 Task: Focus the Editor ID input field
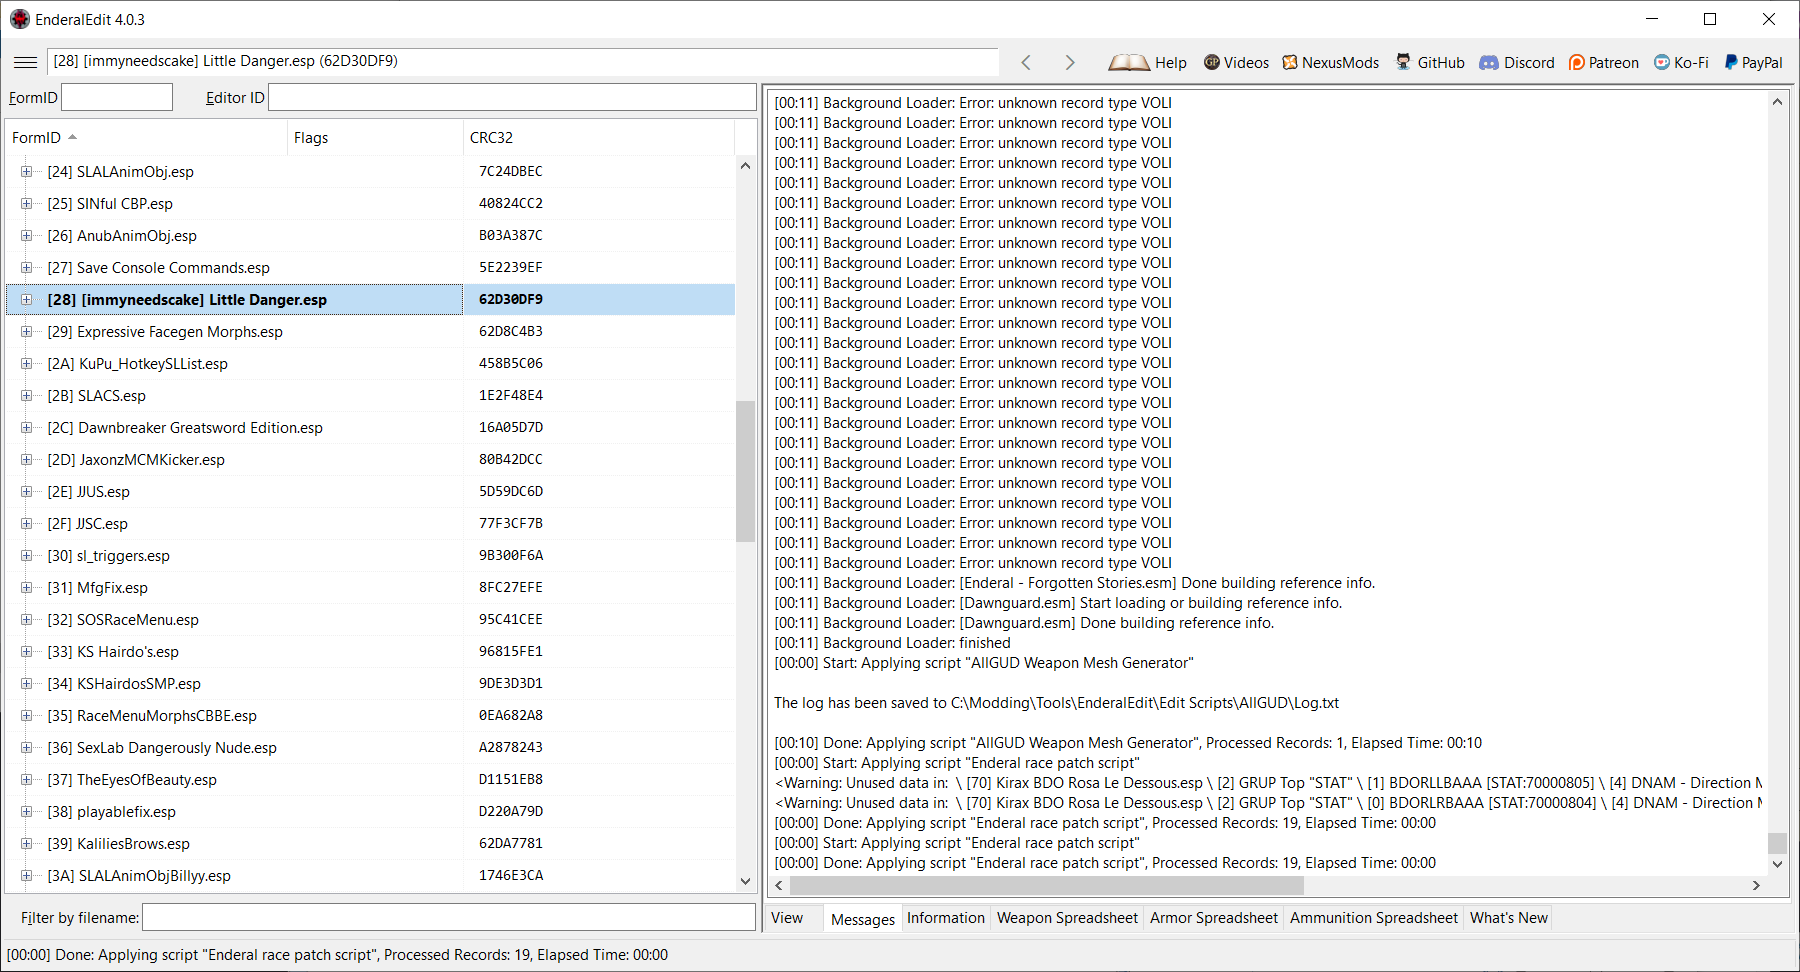pos(512,97)
